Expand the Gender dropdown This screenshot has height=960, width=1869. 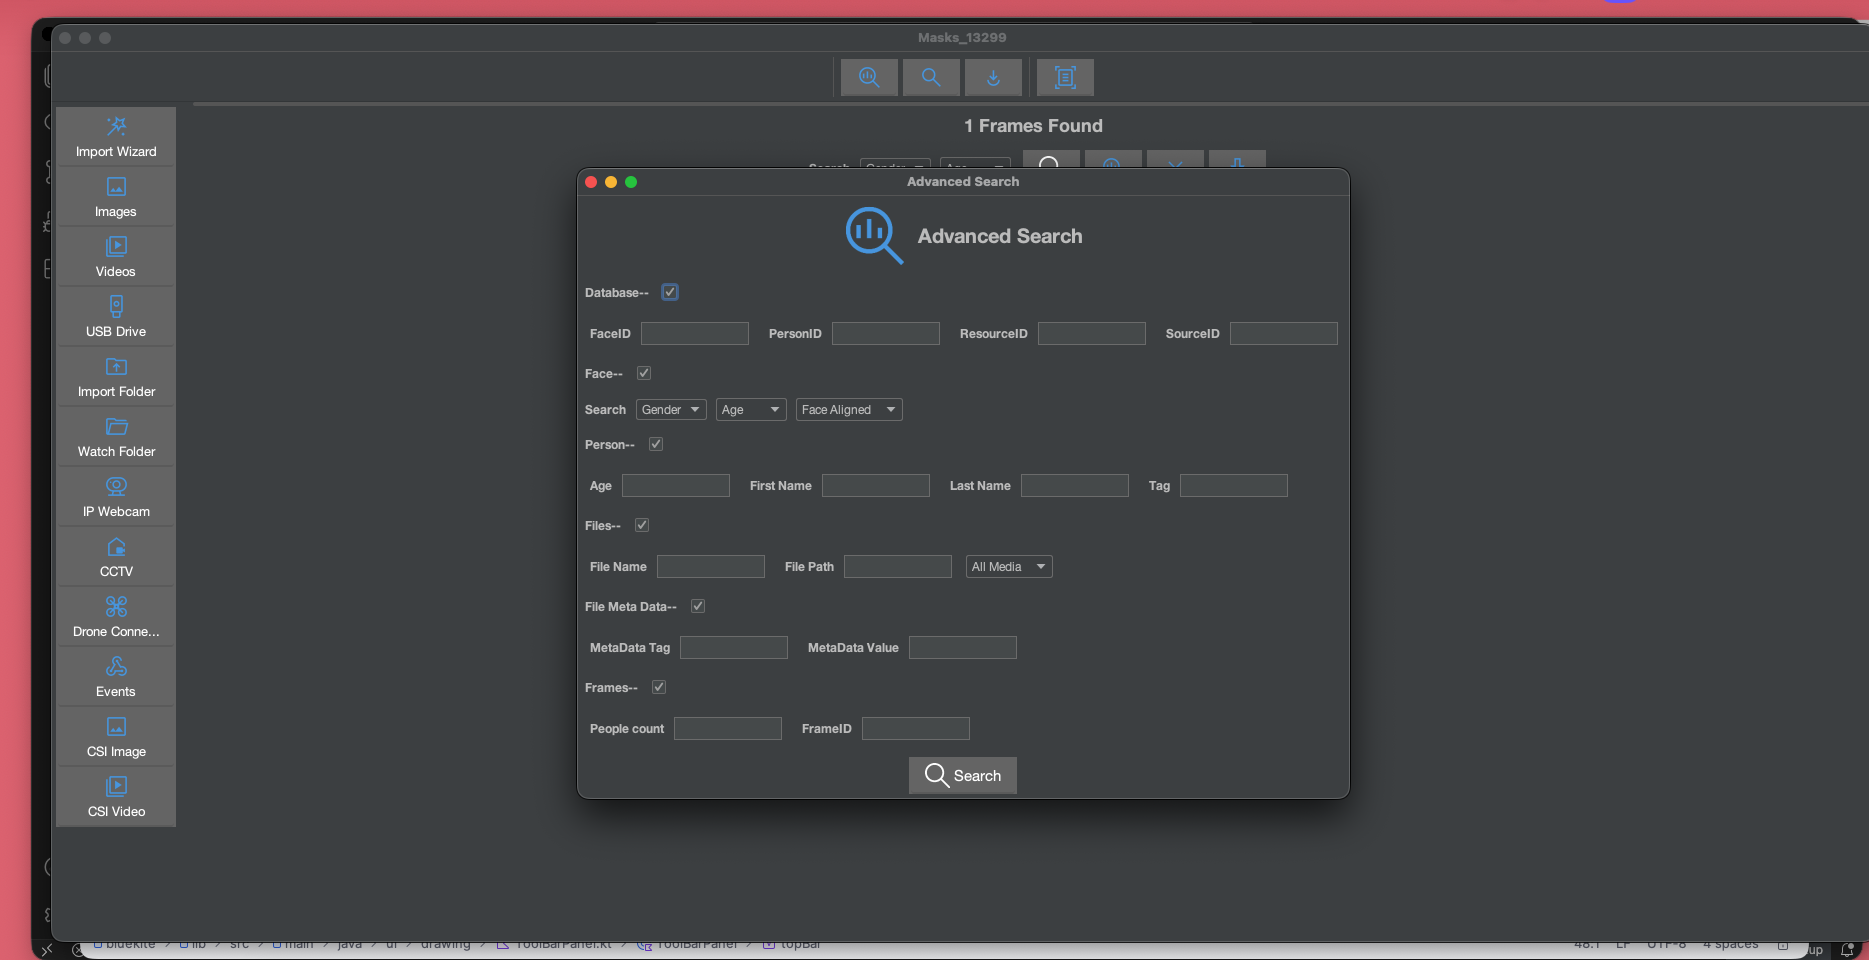(x=671, y=410)
